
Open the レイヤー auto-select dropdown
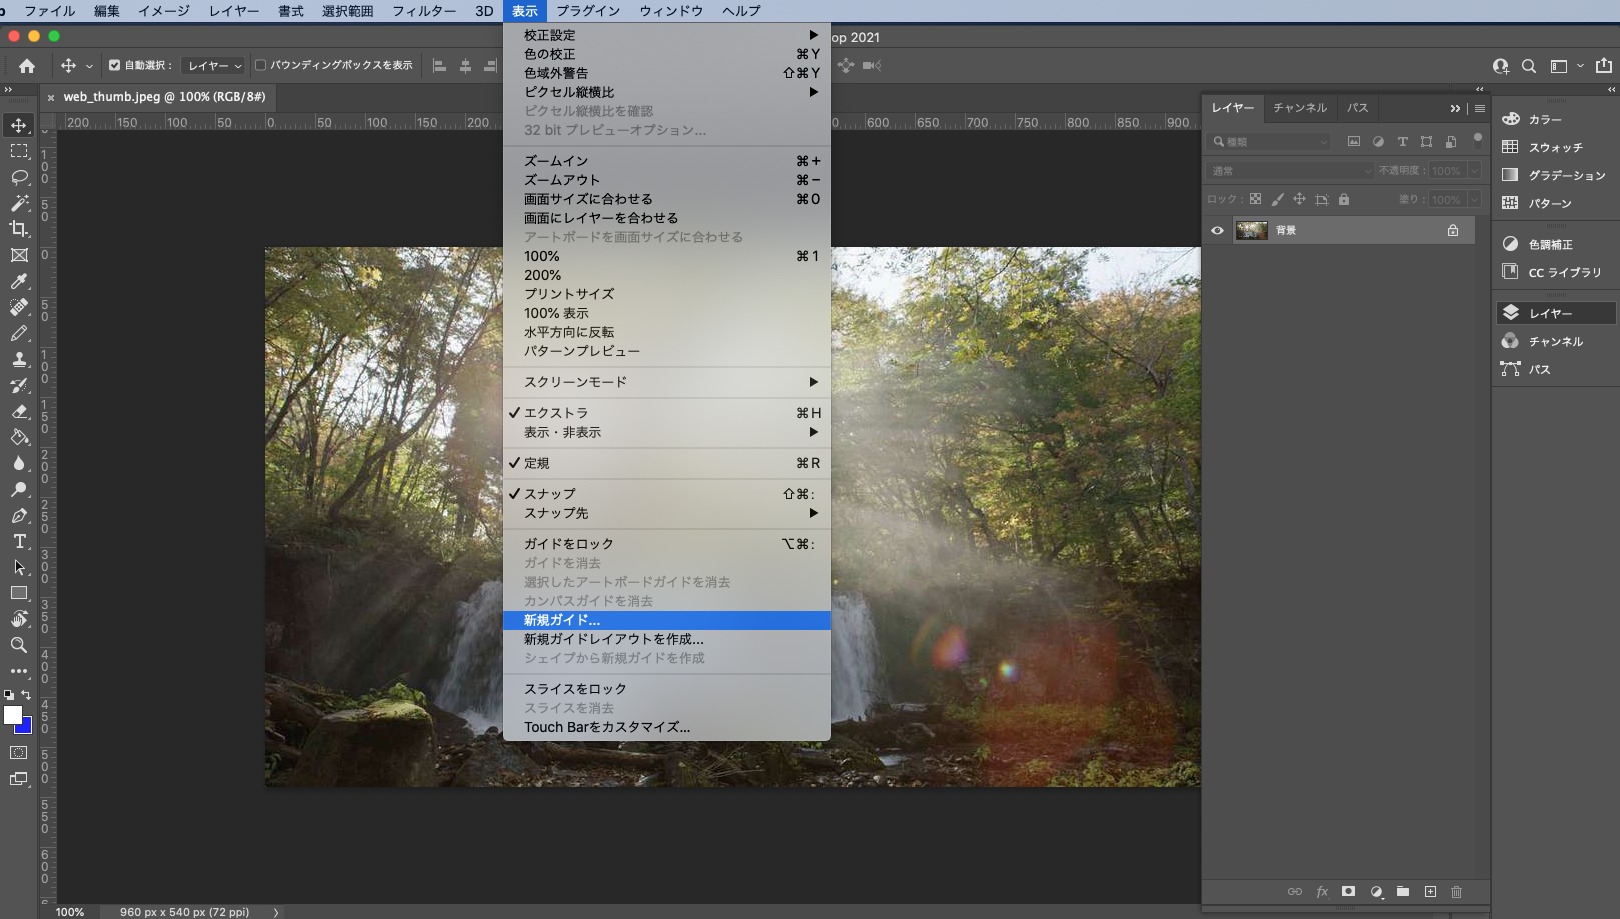[x=215, y=65]
